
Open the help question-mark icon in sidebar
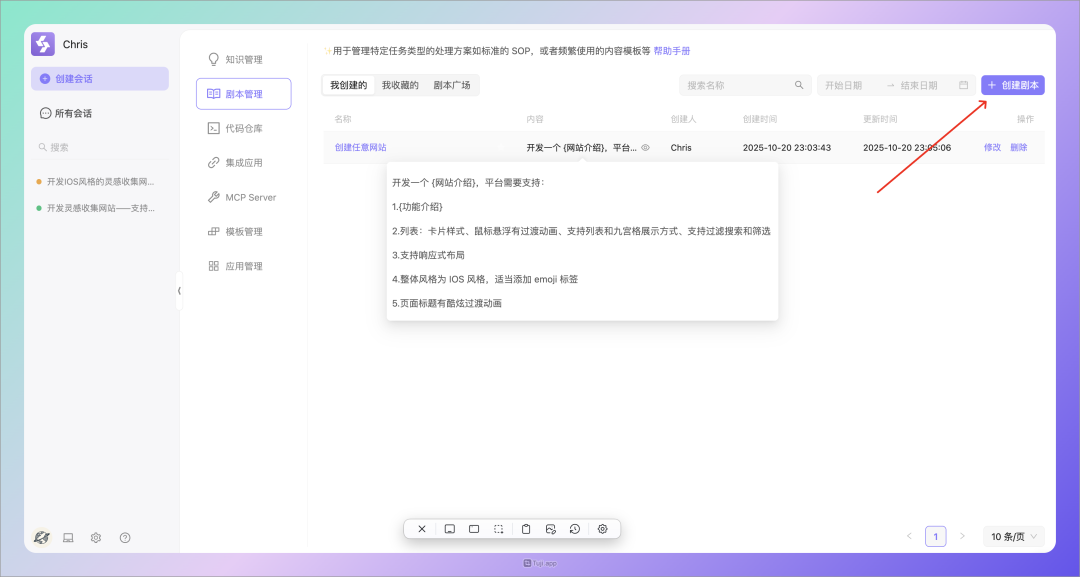click(x=125, y=537)
